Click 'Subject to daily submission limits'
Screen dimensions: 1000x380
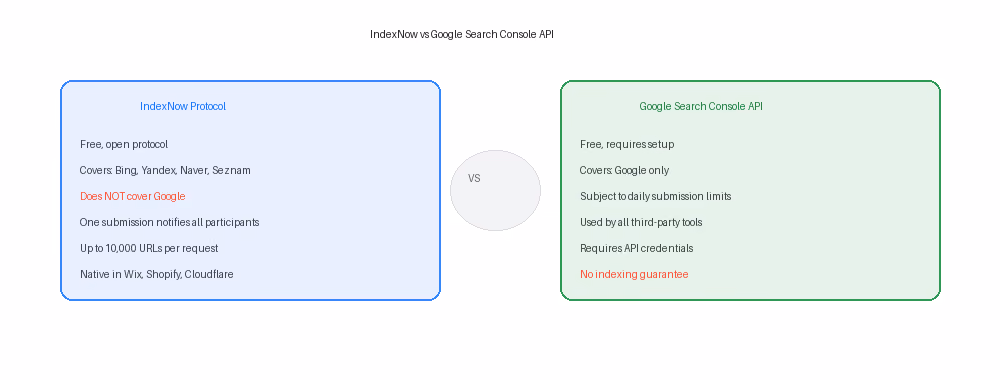pos(656,196)
